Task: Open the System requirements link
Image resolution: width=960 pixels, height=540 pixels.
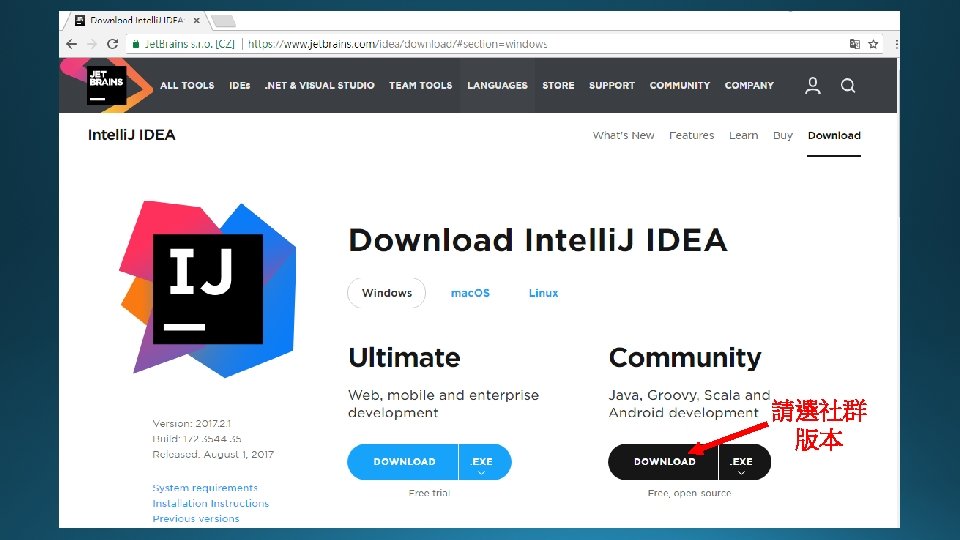Action: click(x=204, y=488)
